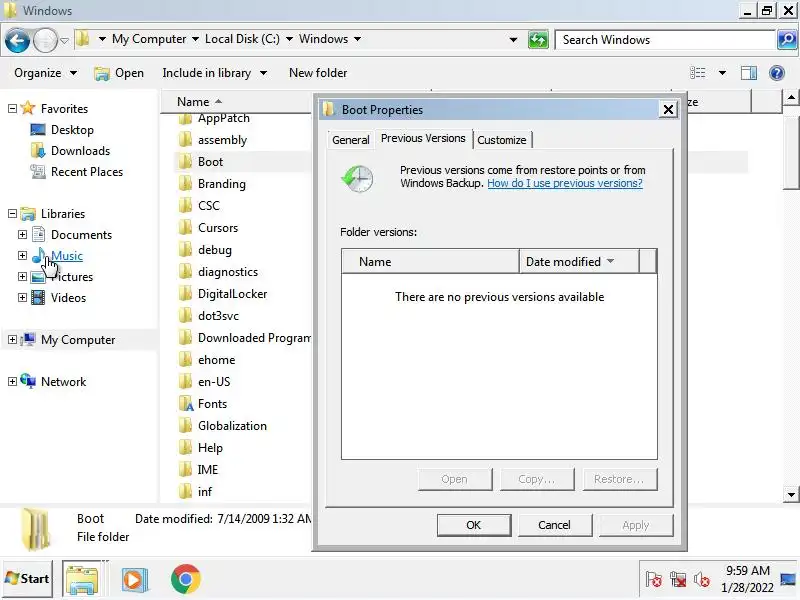Open dropdown arrow after My Computer breadcrumb

pyautogui.click(x=195, y=39)
